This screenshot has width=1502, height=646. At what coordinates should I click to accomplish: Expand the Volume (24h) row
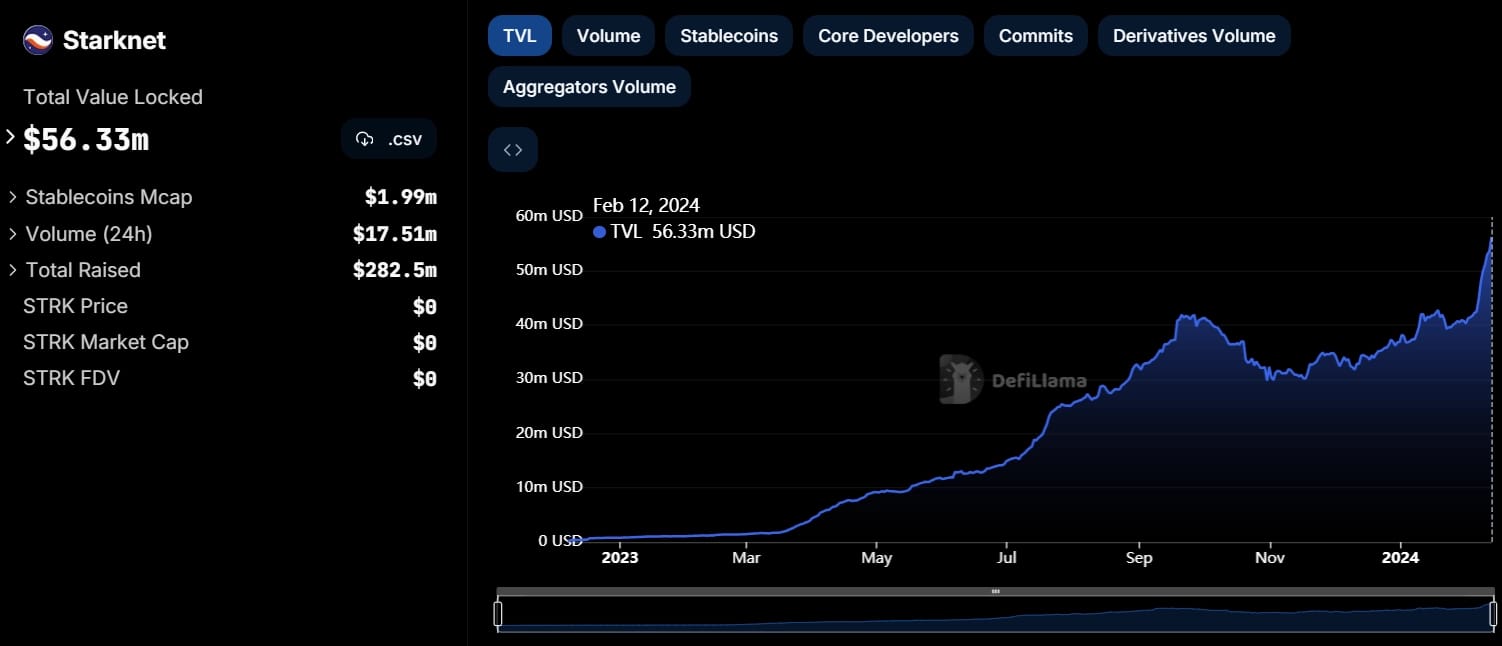click(13, 234)
